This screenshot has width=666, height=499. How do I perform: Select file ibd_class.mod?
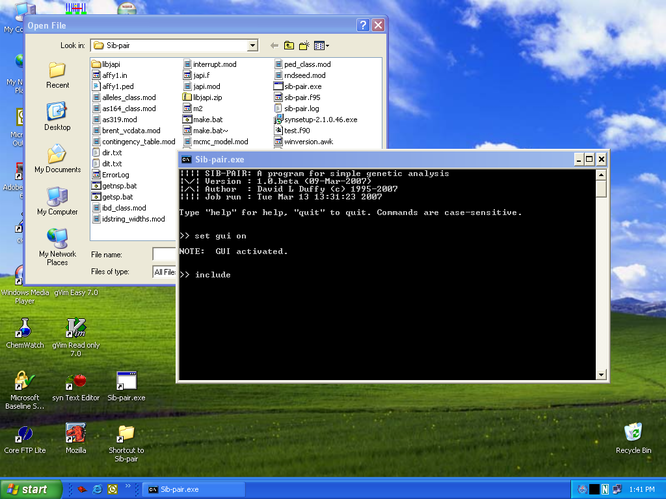[119, 208]
